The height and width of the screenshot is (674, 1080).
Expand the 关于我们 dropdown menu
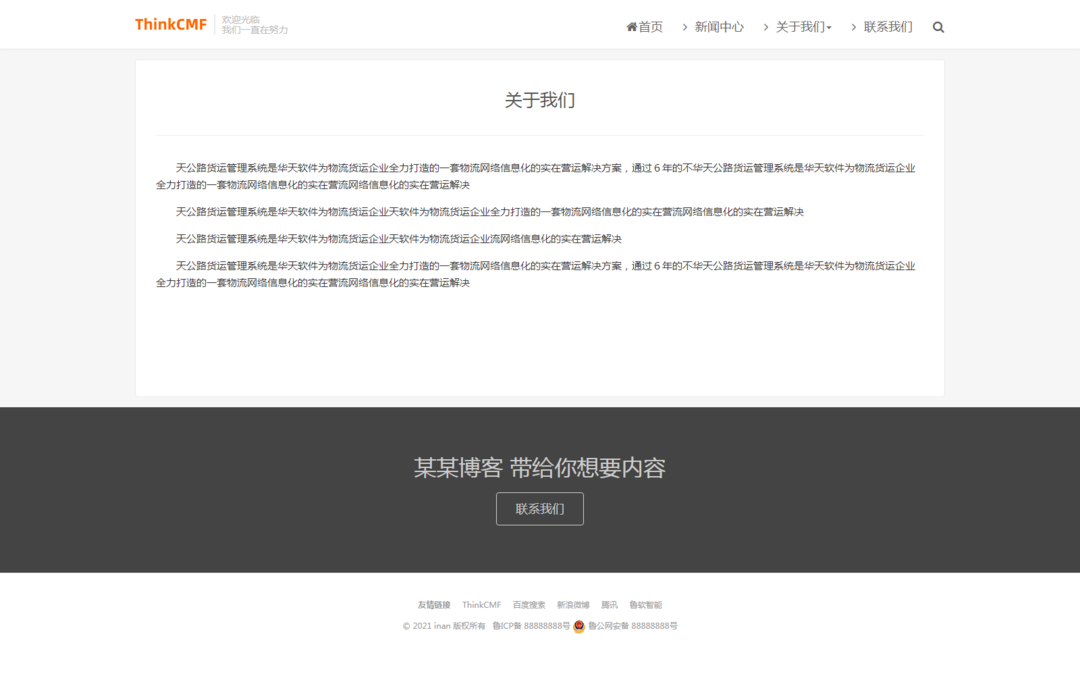pos(803,27)
